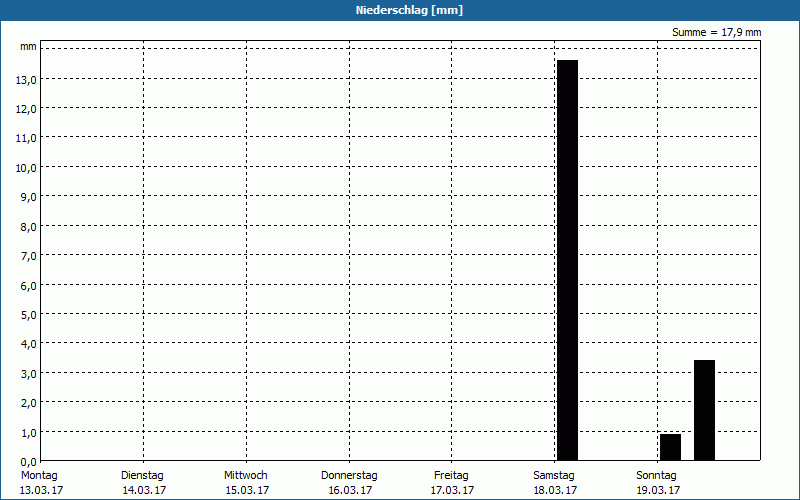Click the 10,0 y-axis value
This screenshot has width=800, height=500.
click(26, 168)
